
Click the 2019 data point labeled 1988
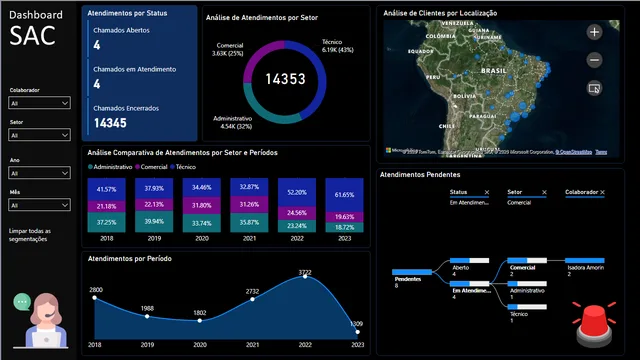click(147, 316)
